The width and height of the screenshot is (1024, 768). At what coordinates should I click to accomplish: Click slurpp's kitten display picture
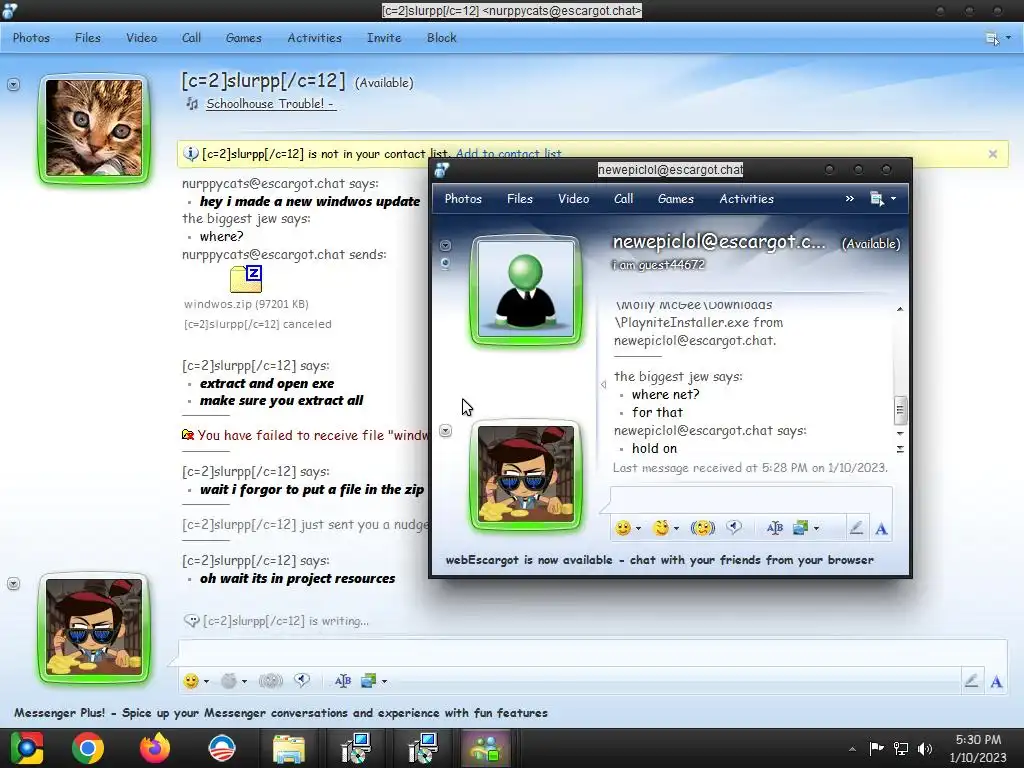coord(94,128)
